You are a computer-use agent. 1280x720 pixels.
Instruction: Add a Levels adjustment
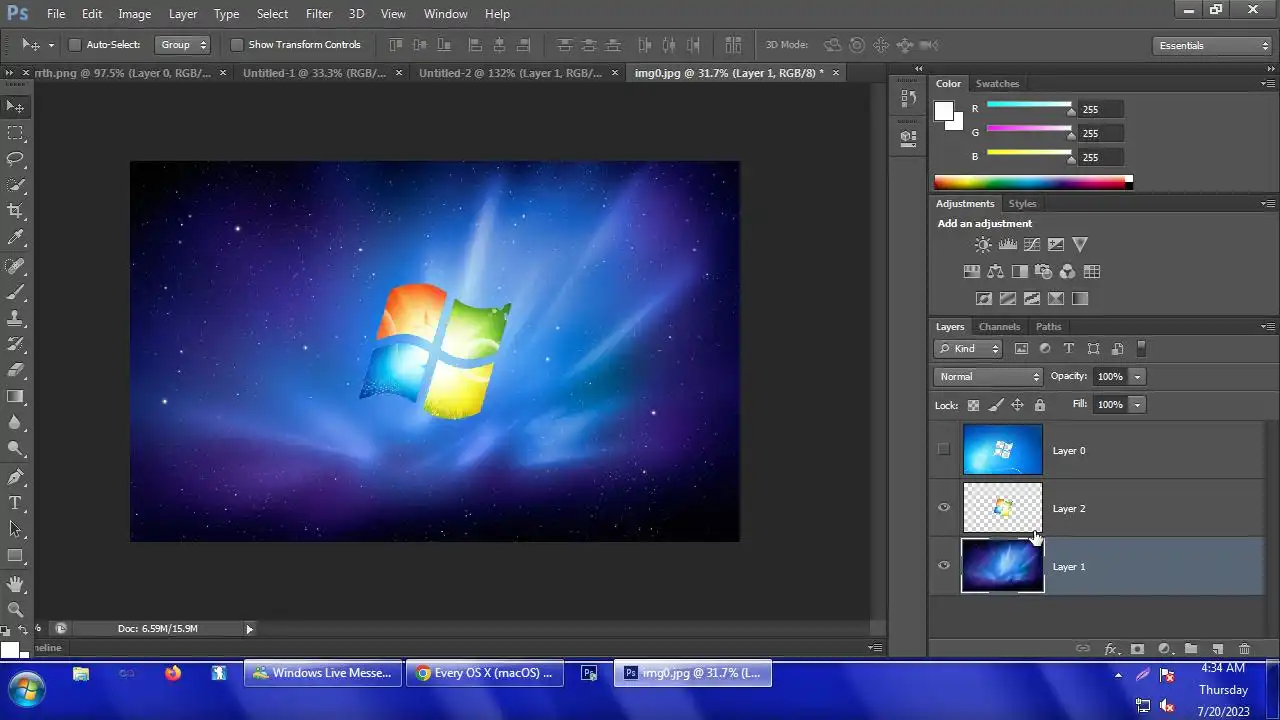(1008, 244)
